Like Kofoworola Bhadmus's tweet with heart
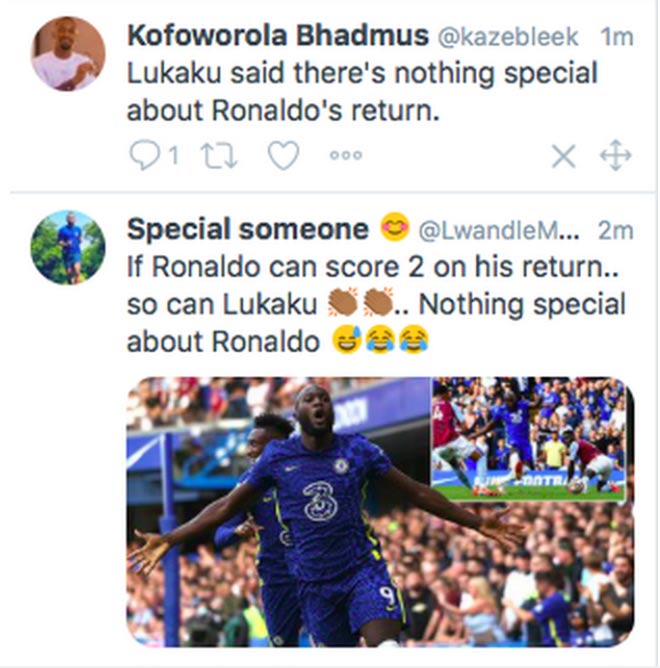Viewport: 660px width, 668px height. tap(283, 155)
